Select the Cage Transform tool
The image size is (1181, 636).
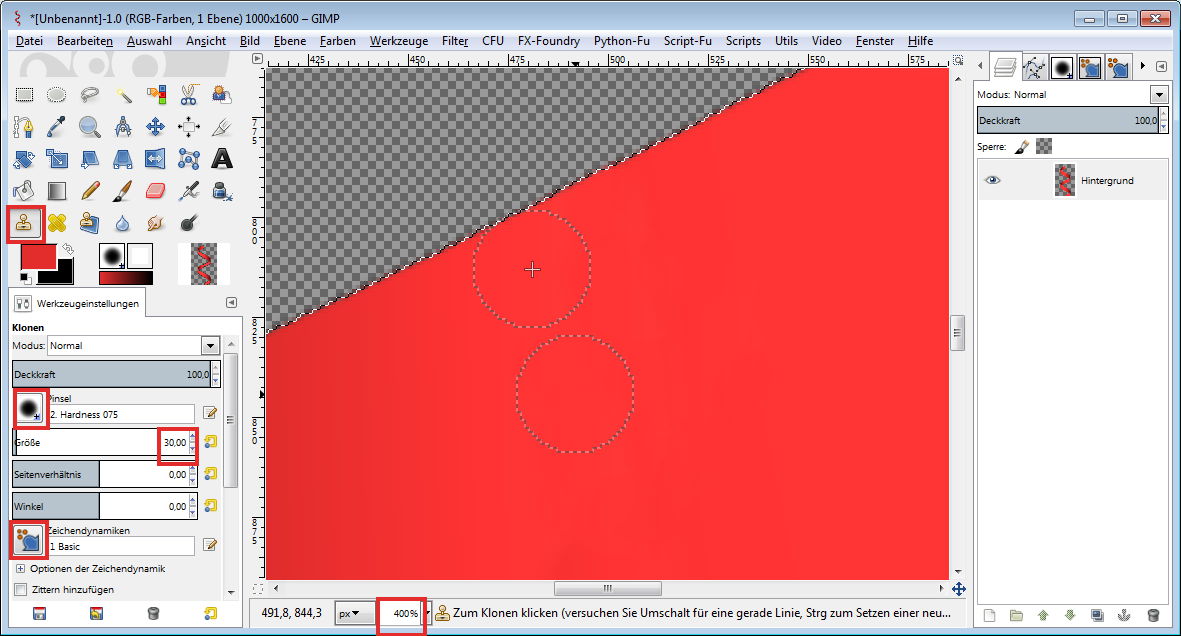188,159
